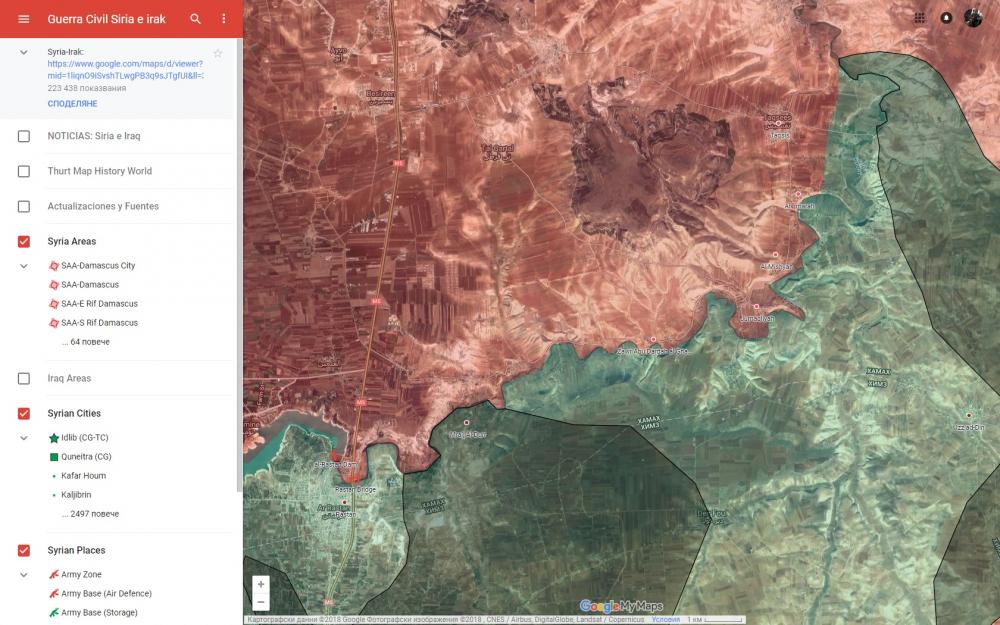
Task: Enable the Iraq Areas layer checkbox
Action: [x=24, y=378]
